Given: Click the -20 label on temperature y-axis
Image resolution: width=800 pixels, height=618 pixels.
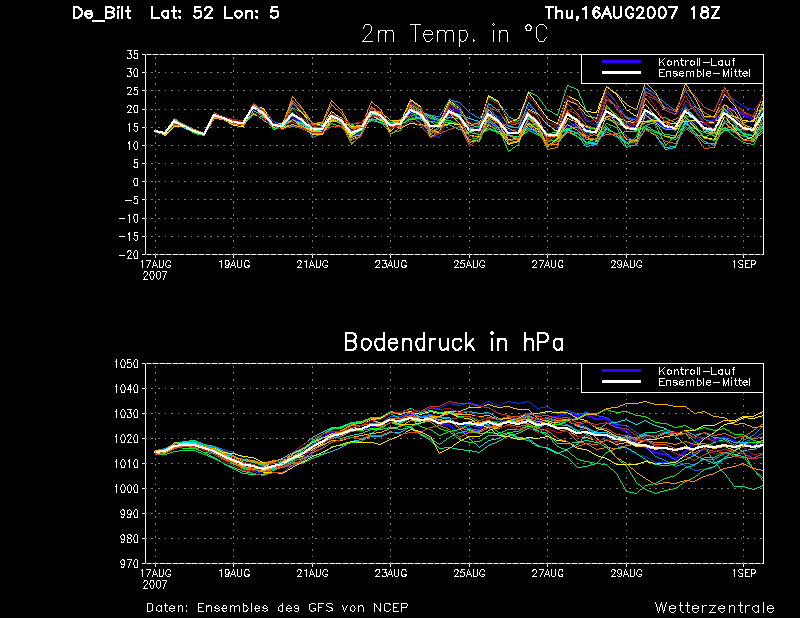Looking at the screenshot, I should 129,255.
